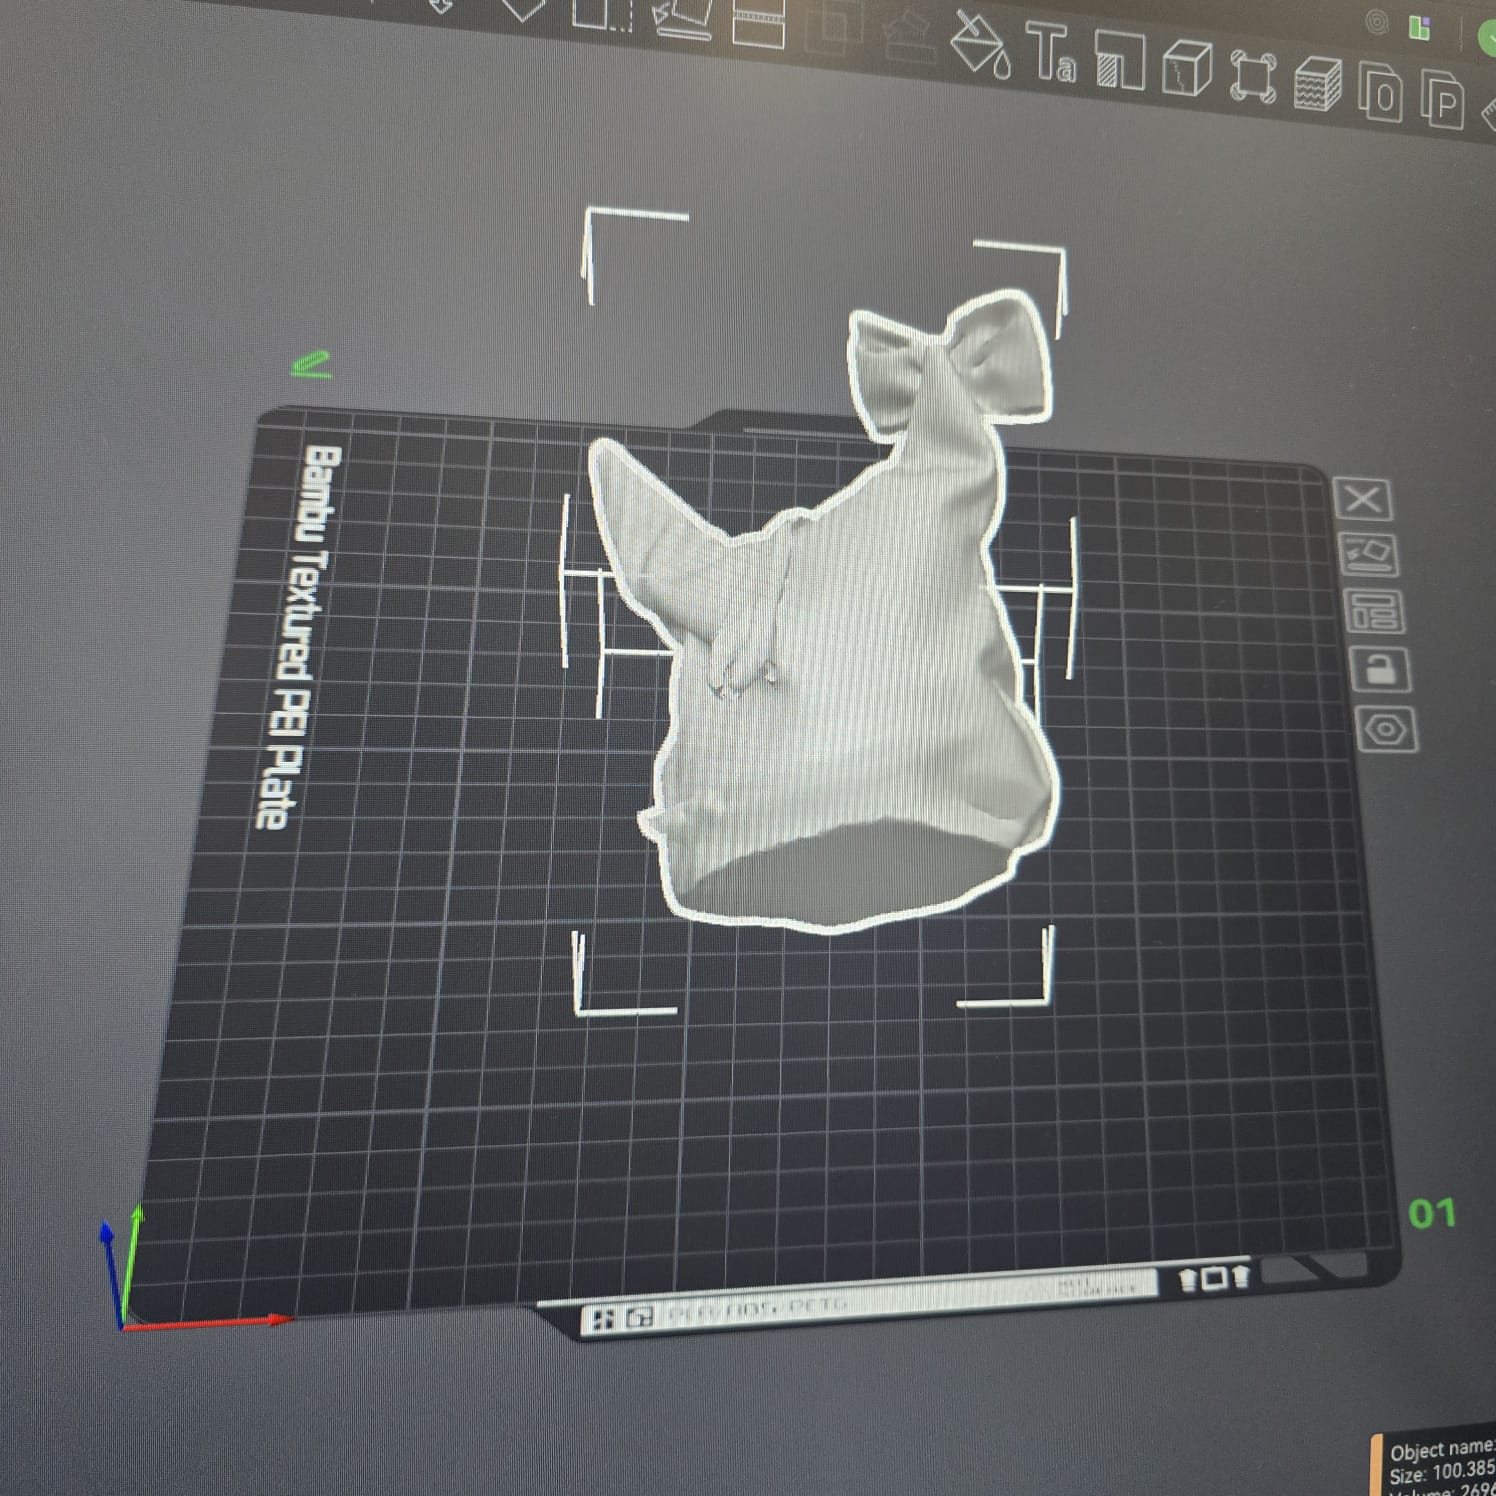Click the layered wavy cube toolbar icon
This screenshot has height=1496, width=1496.
[1318, 84]
